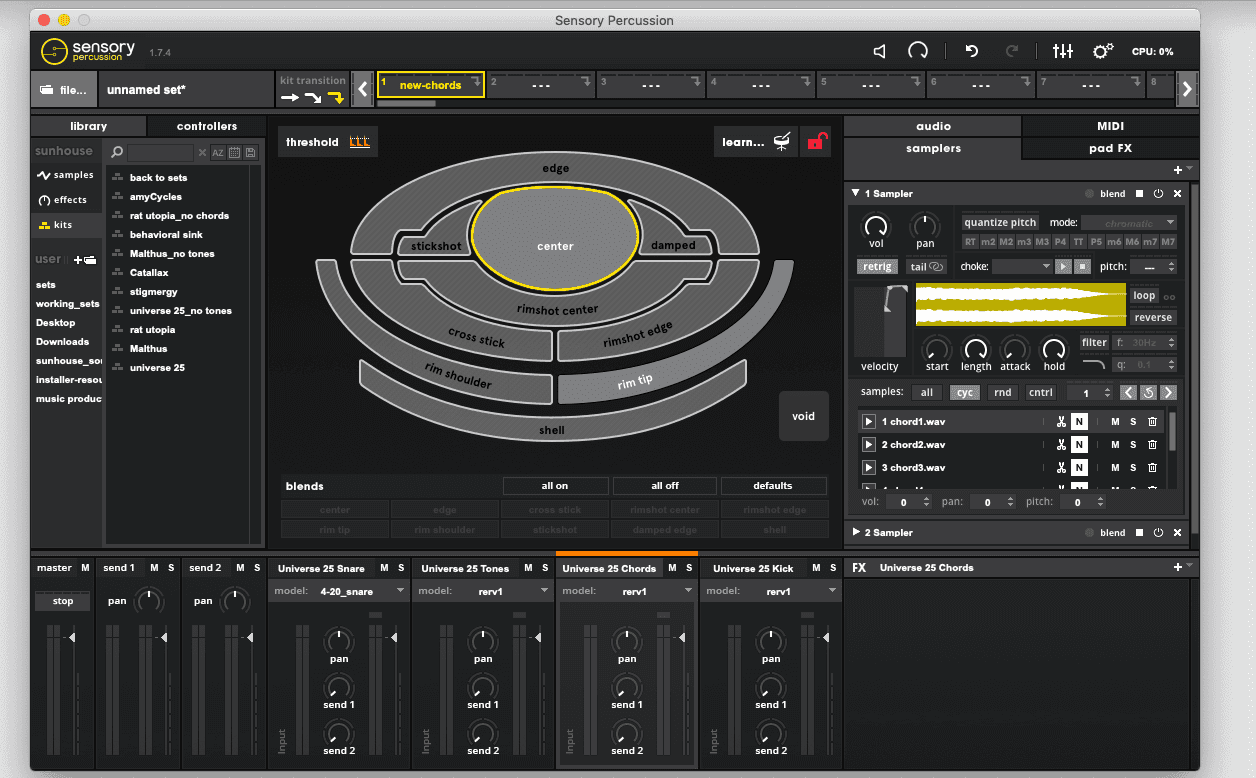Collapse the 1 Sampler section
The width and height of the screenshot is (1256, 778).
(855, 193)
